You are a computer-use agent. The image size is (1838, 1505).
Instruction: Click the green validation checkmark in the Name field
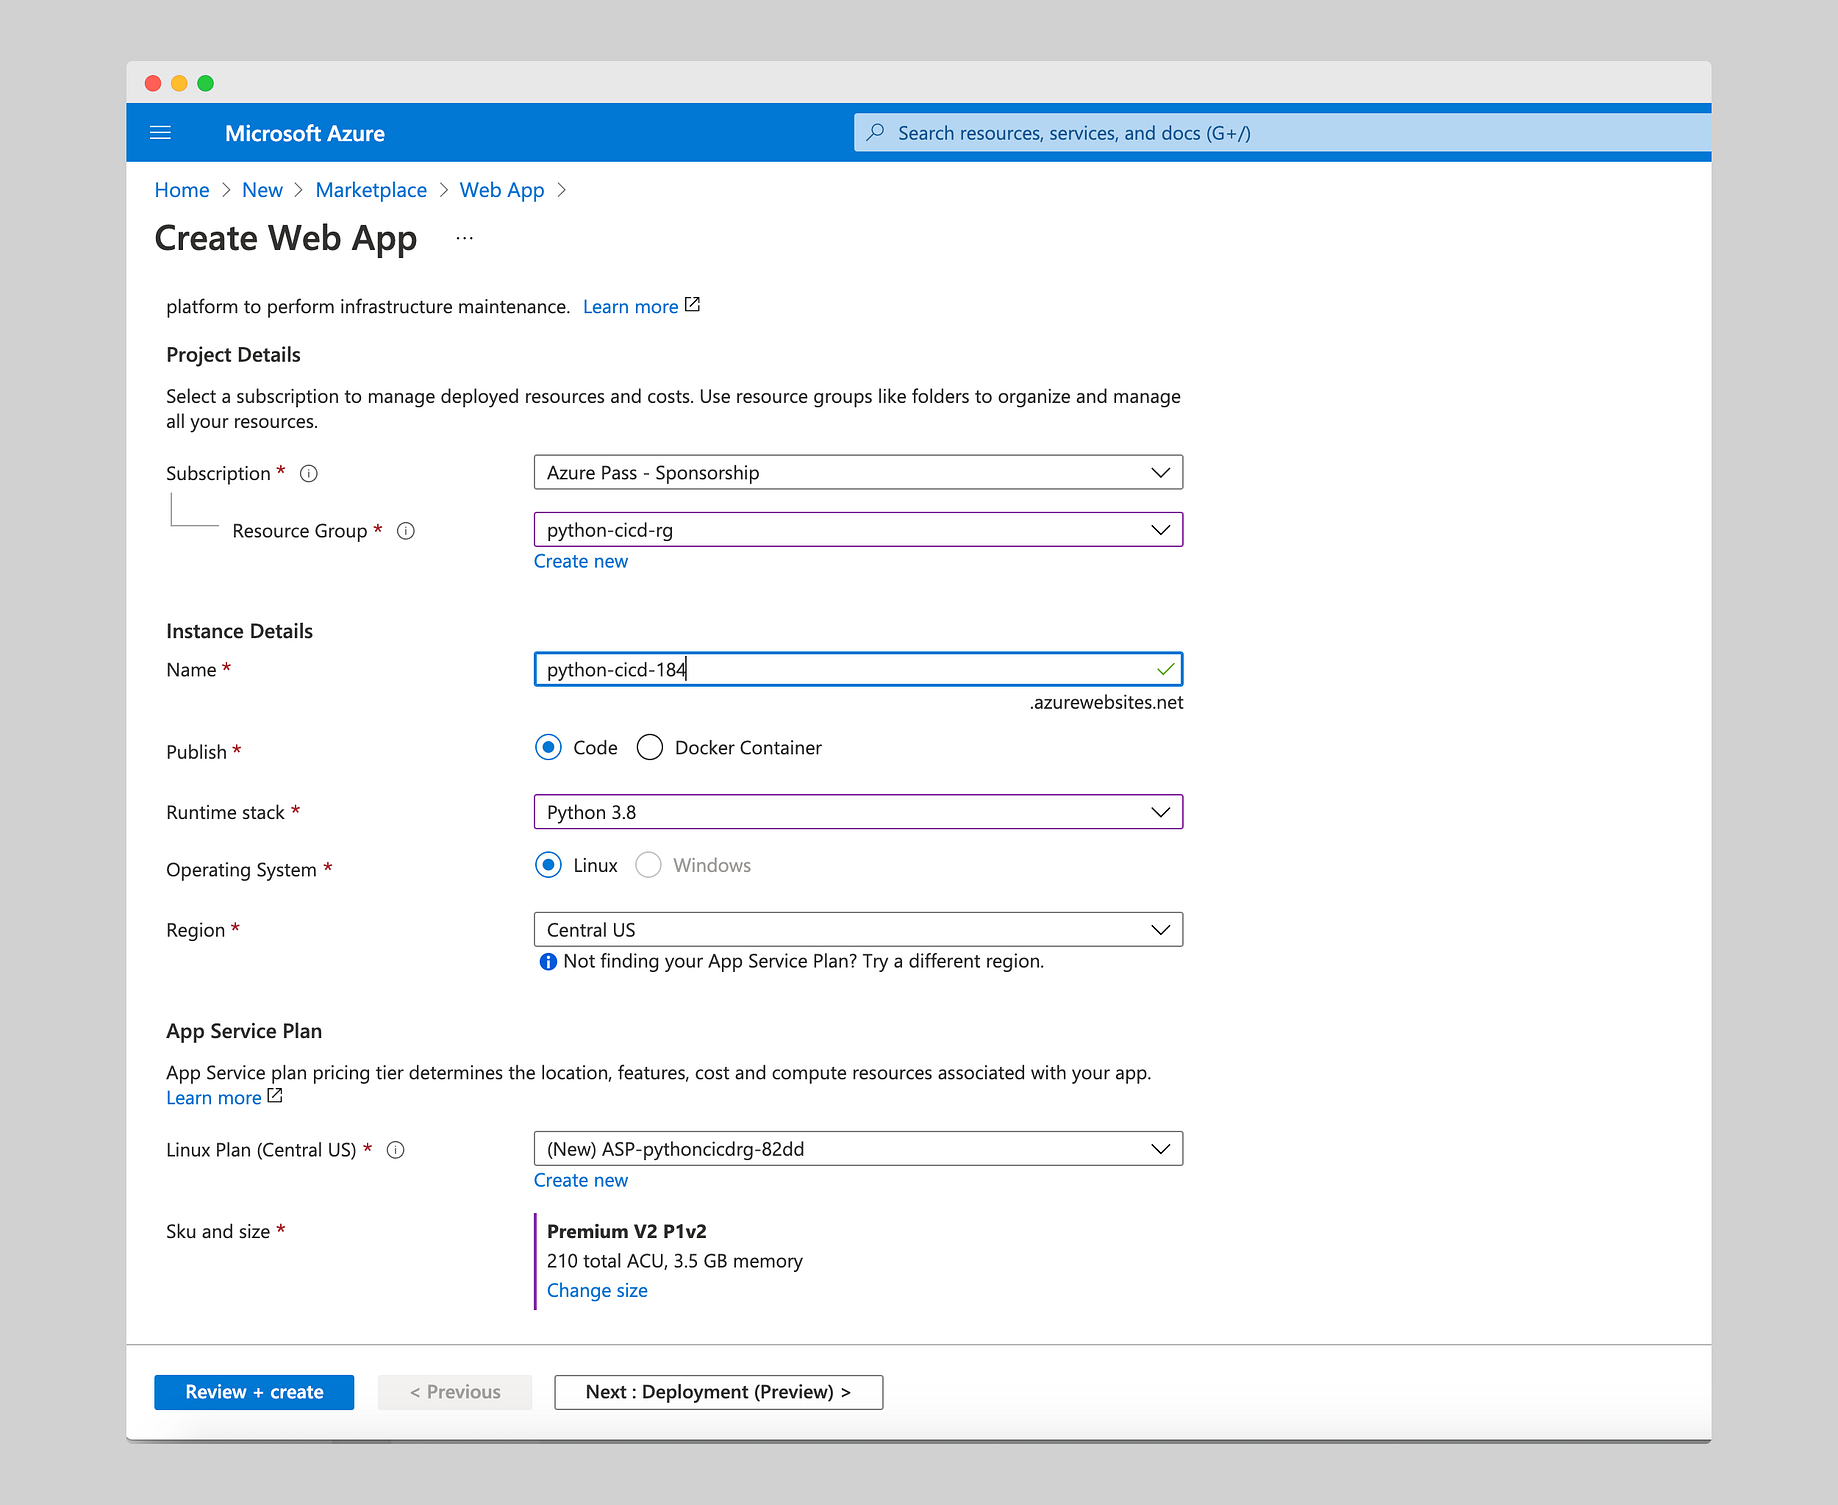pos(1165,669)
